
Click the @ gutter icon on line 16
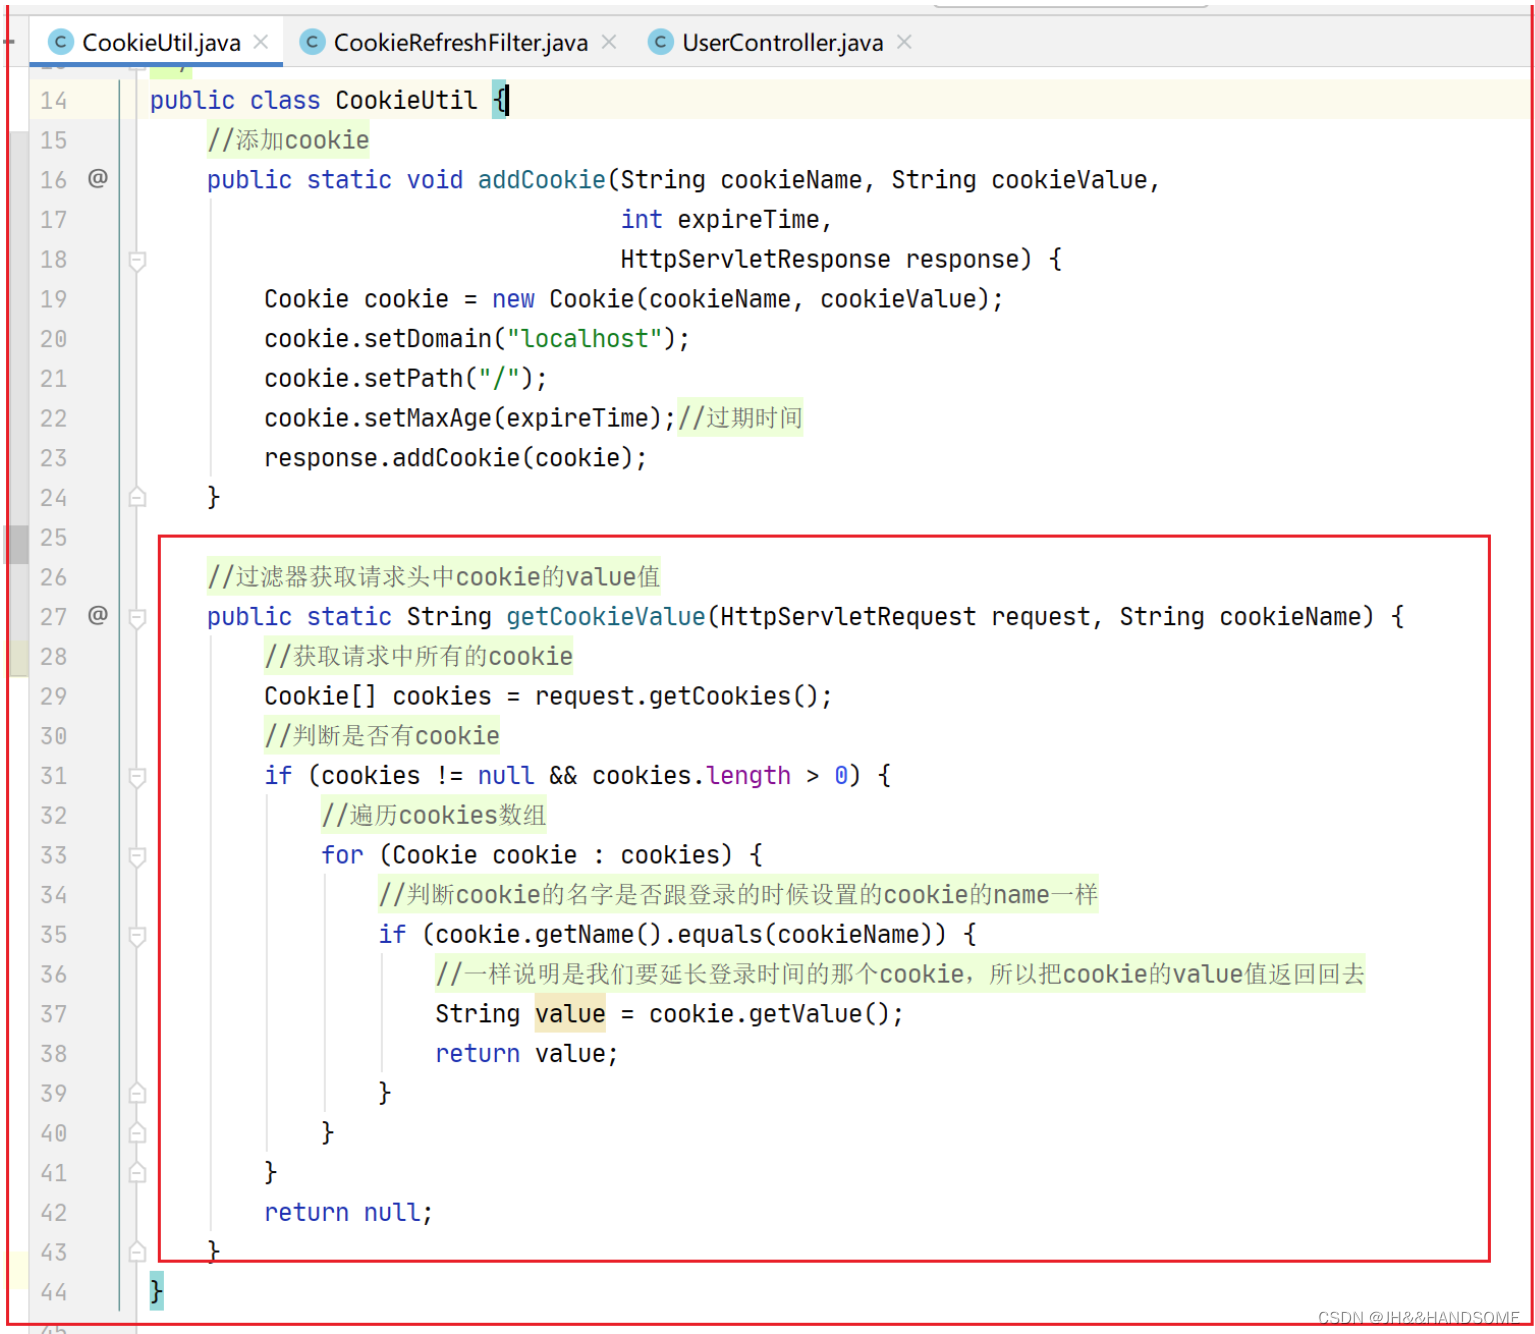[x=97, y=178]
